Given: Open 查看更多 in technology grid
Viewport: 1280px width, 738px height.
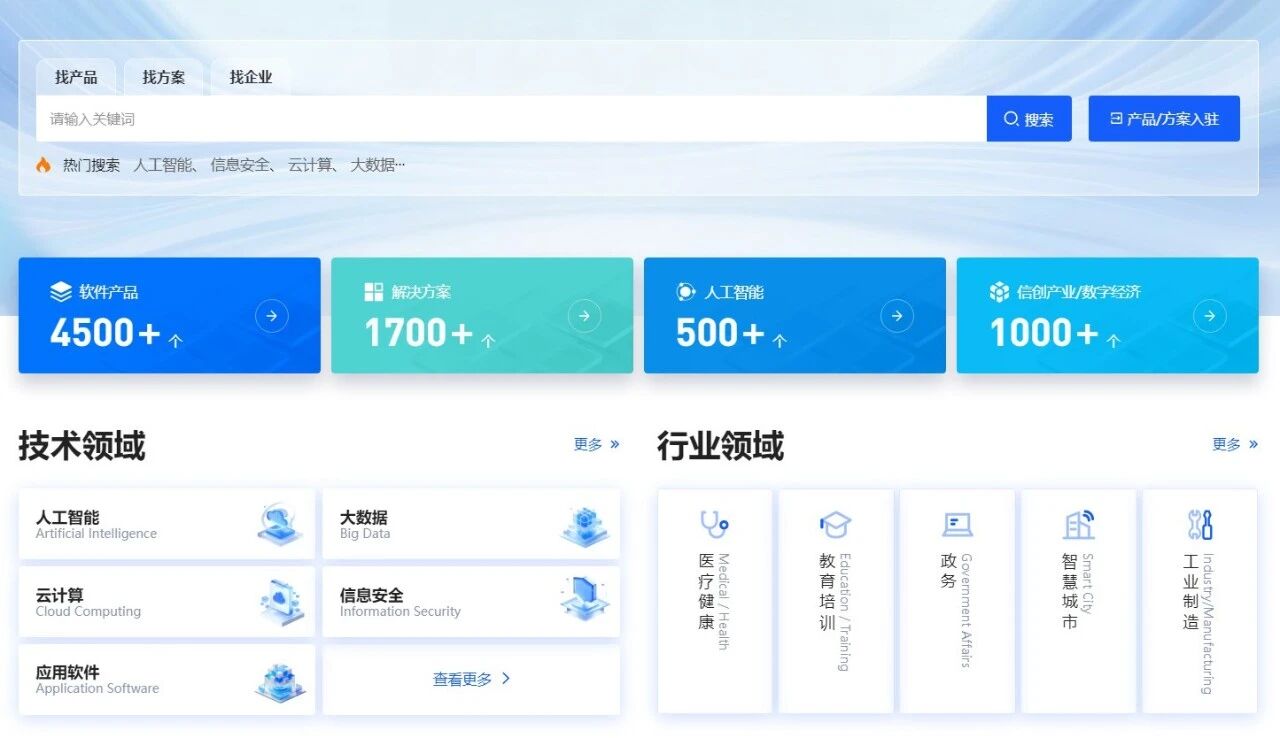Looking at the screenshot, I should pyautogui.click(x=471, y=679).
